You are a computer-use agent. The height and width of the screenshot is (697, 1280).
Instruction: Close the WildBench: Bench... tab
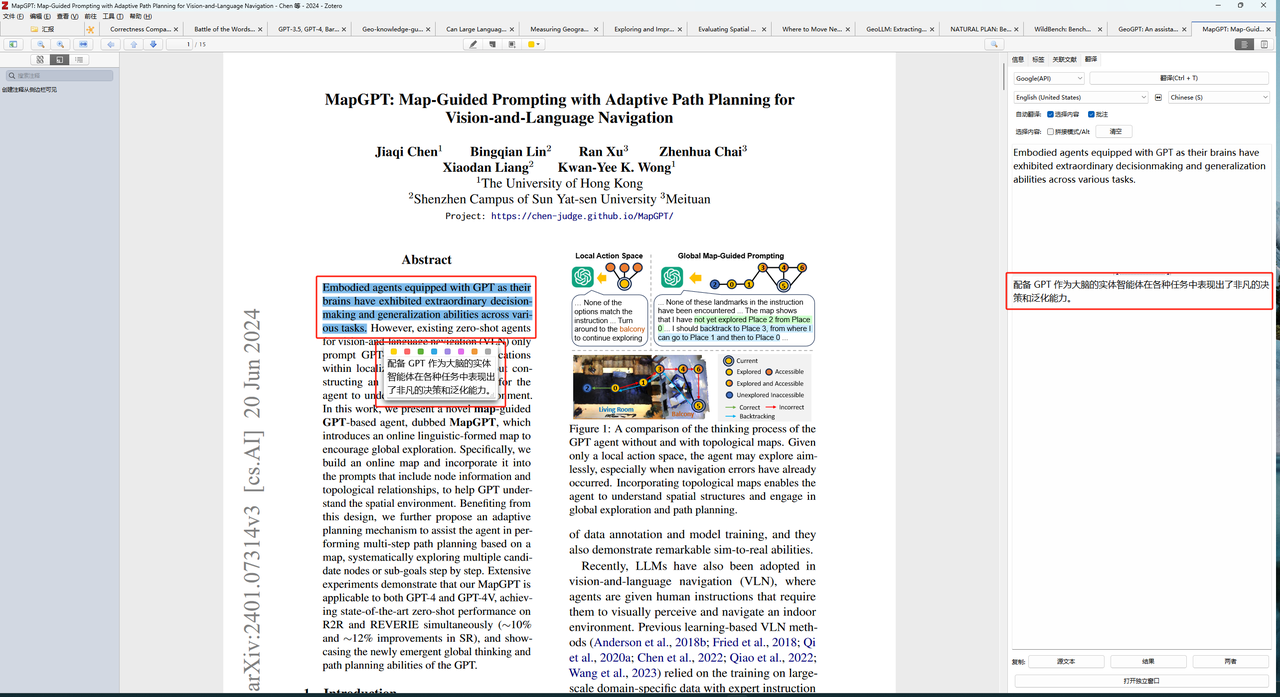pyautogui.click(x=1099, y=29)
